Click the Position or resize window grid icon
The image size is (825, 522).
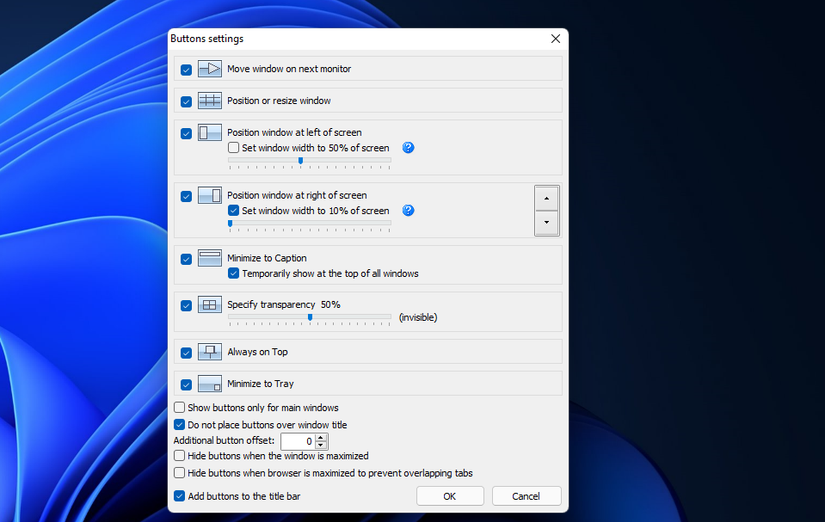pyautogui.click(x=209, y=101)
